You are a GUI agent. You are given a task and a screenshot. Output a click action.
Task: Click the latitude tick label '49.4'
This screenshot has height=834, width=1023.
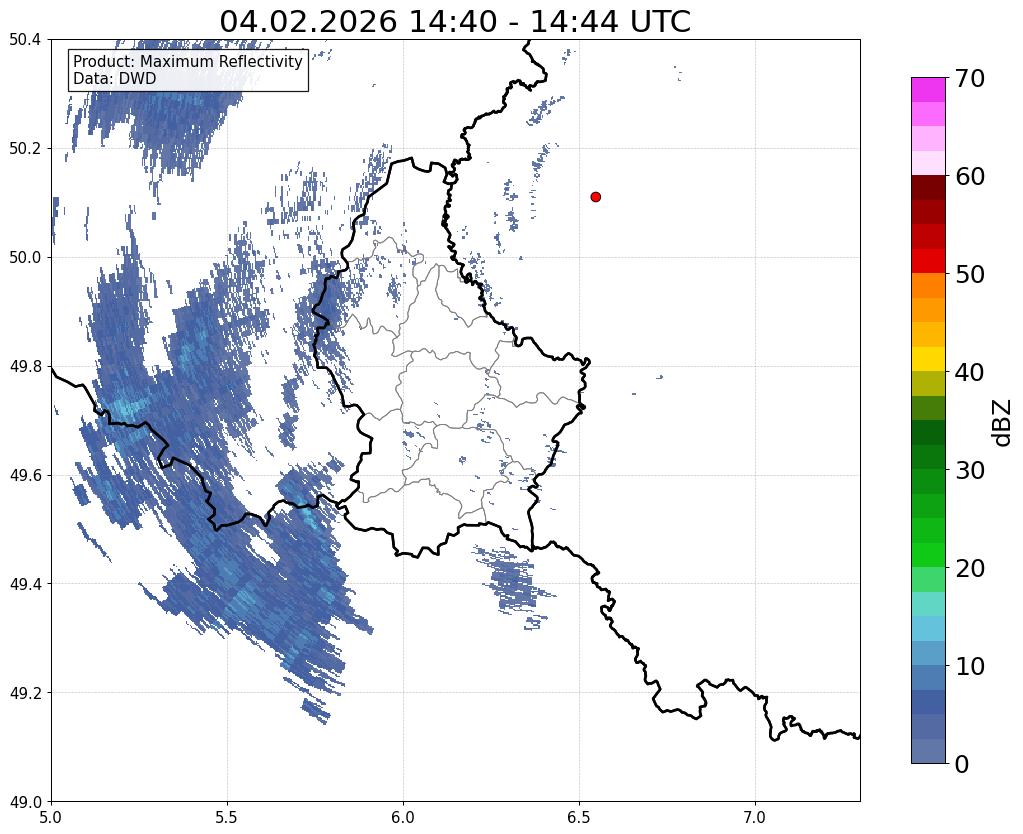tap(25, 584)
